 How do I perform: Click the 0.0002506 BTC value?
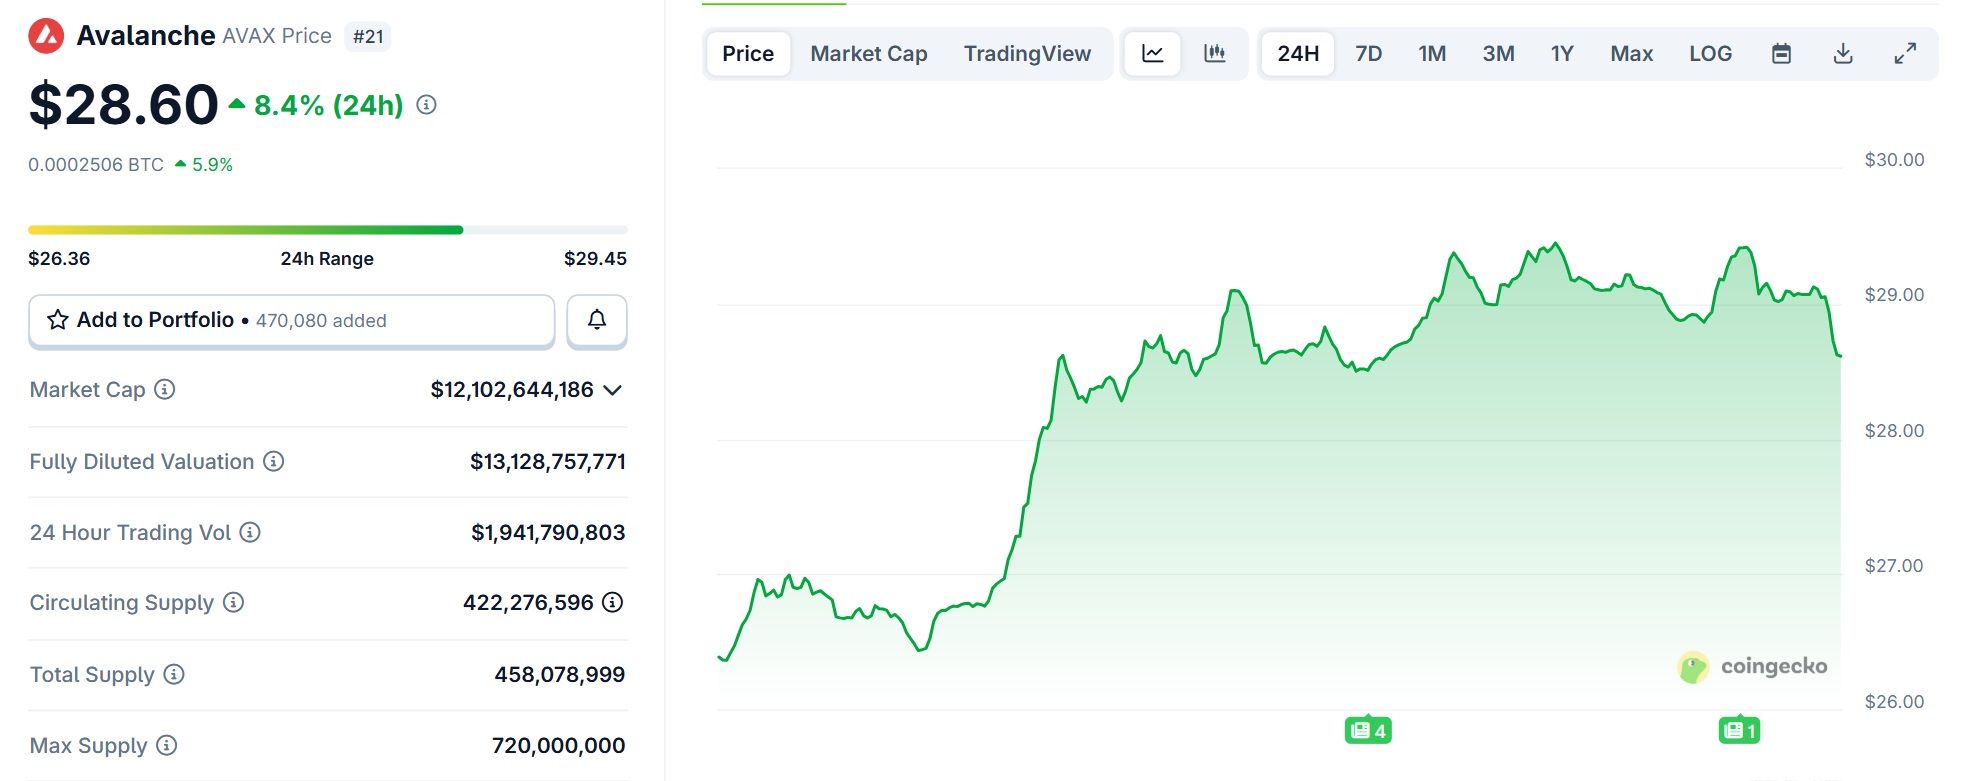[x=96, y=165]
